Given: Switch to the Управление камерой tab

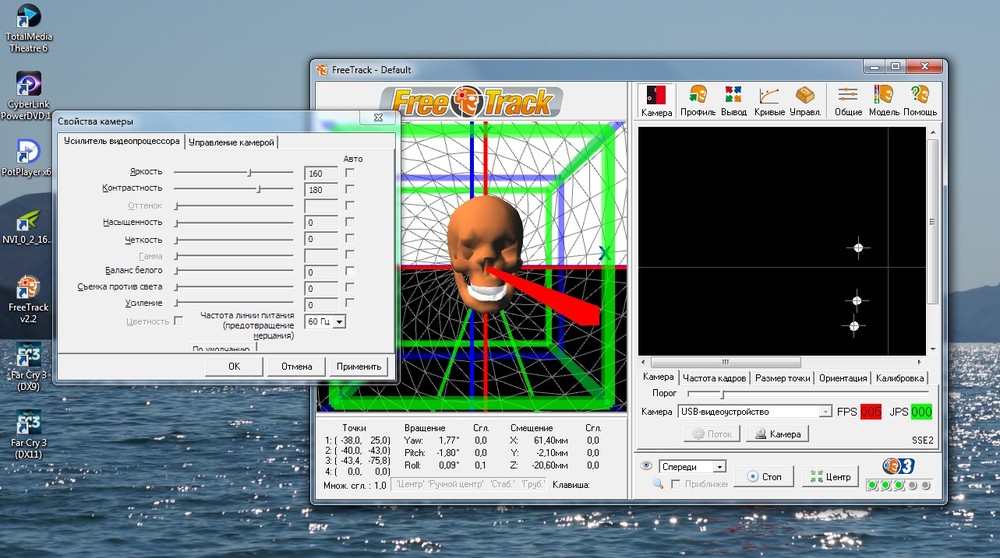Looking at the screenshot, I should pos(232,142).
